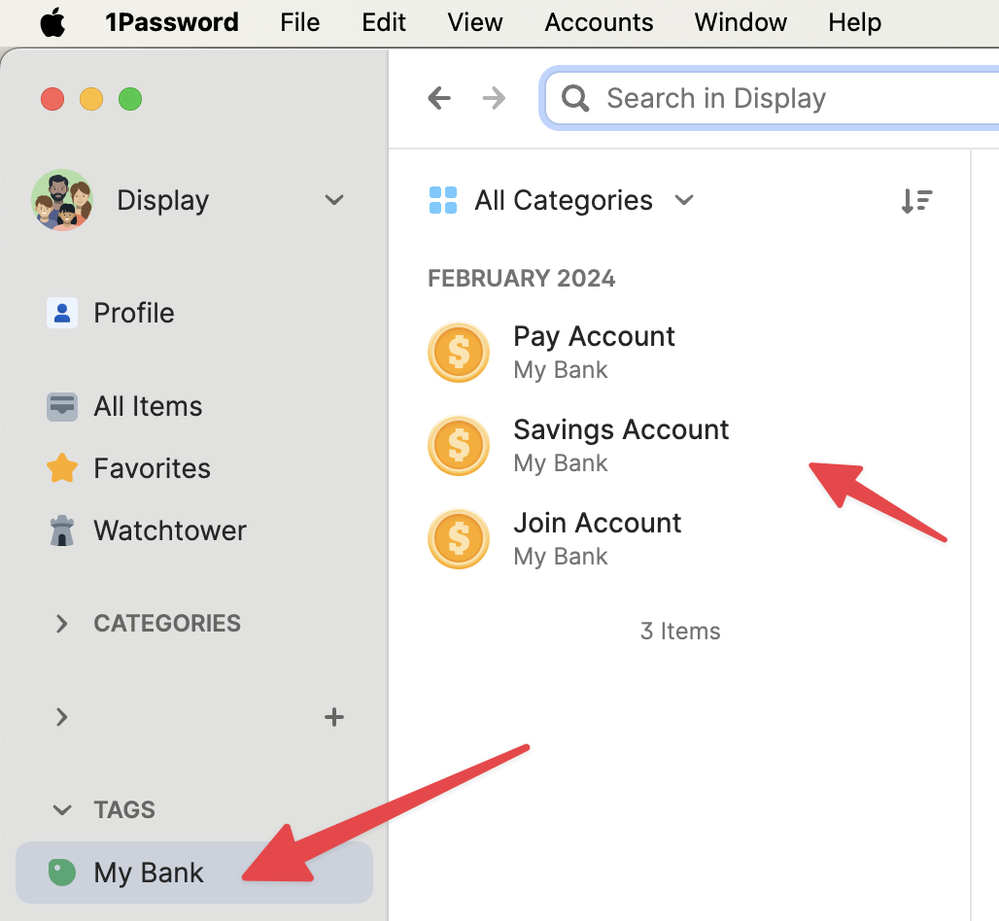Click the All Categories grid icon
Viewport: 999px width, 921px height.
443,200
